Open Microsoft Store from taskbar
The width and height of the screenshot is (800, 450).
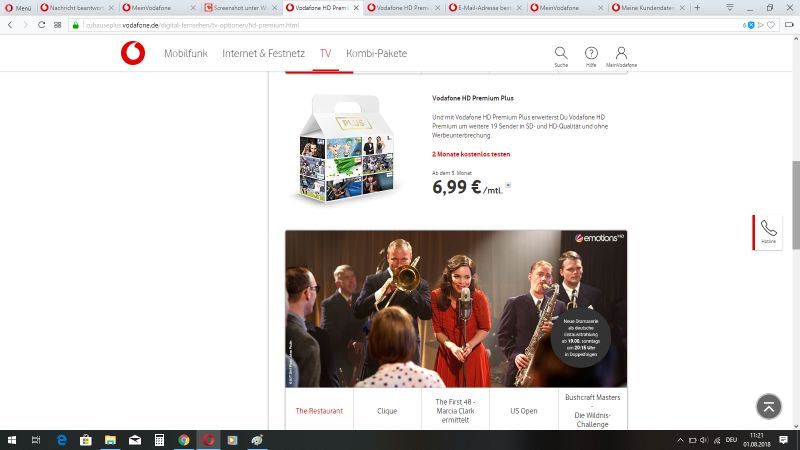(x=86, y=440)
